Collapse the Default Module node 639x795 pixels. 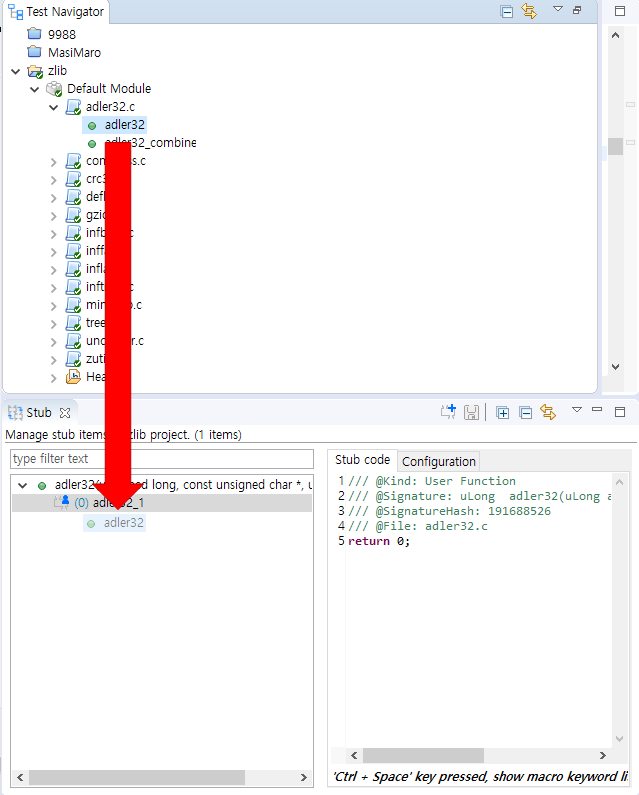pos(34,90)
